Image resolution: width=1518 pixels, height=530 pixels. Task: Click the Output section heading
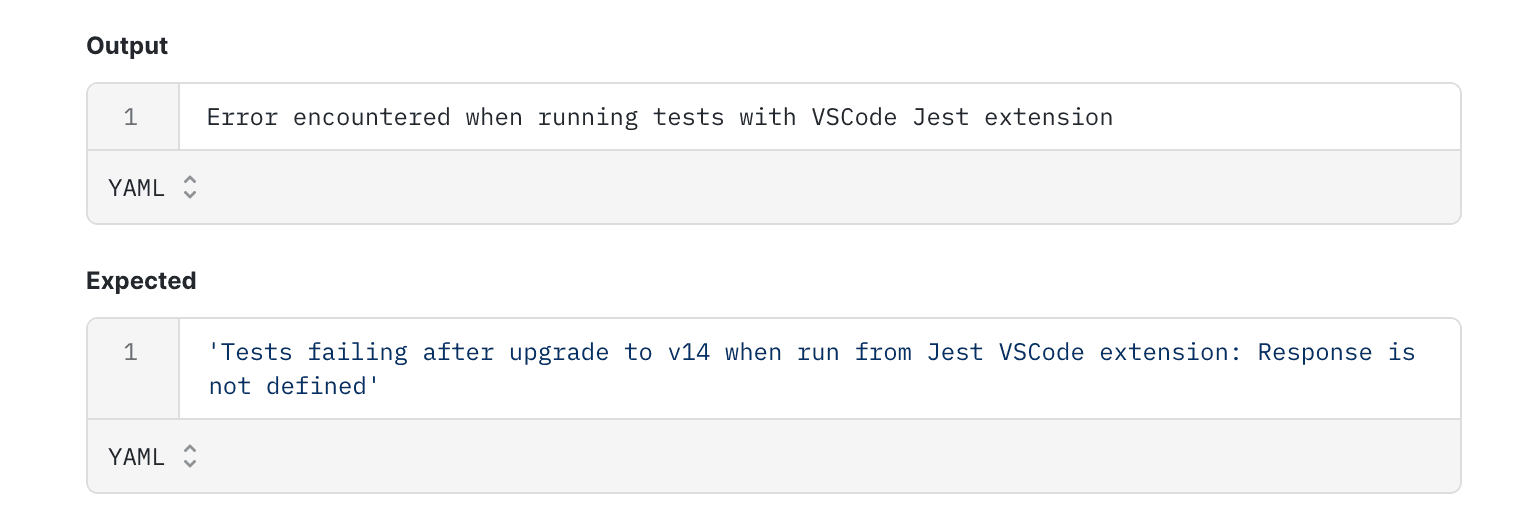click(x=127, y=46)
